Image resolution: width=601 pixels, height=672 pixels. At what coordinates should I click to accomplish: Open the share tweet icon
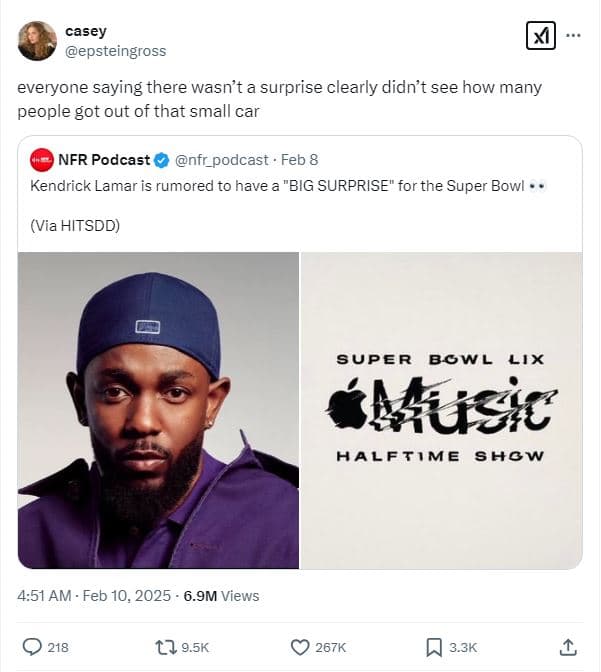pyautogui.click(x=568, y=647)
